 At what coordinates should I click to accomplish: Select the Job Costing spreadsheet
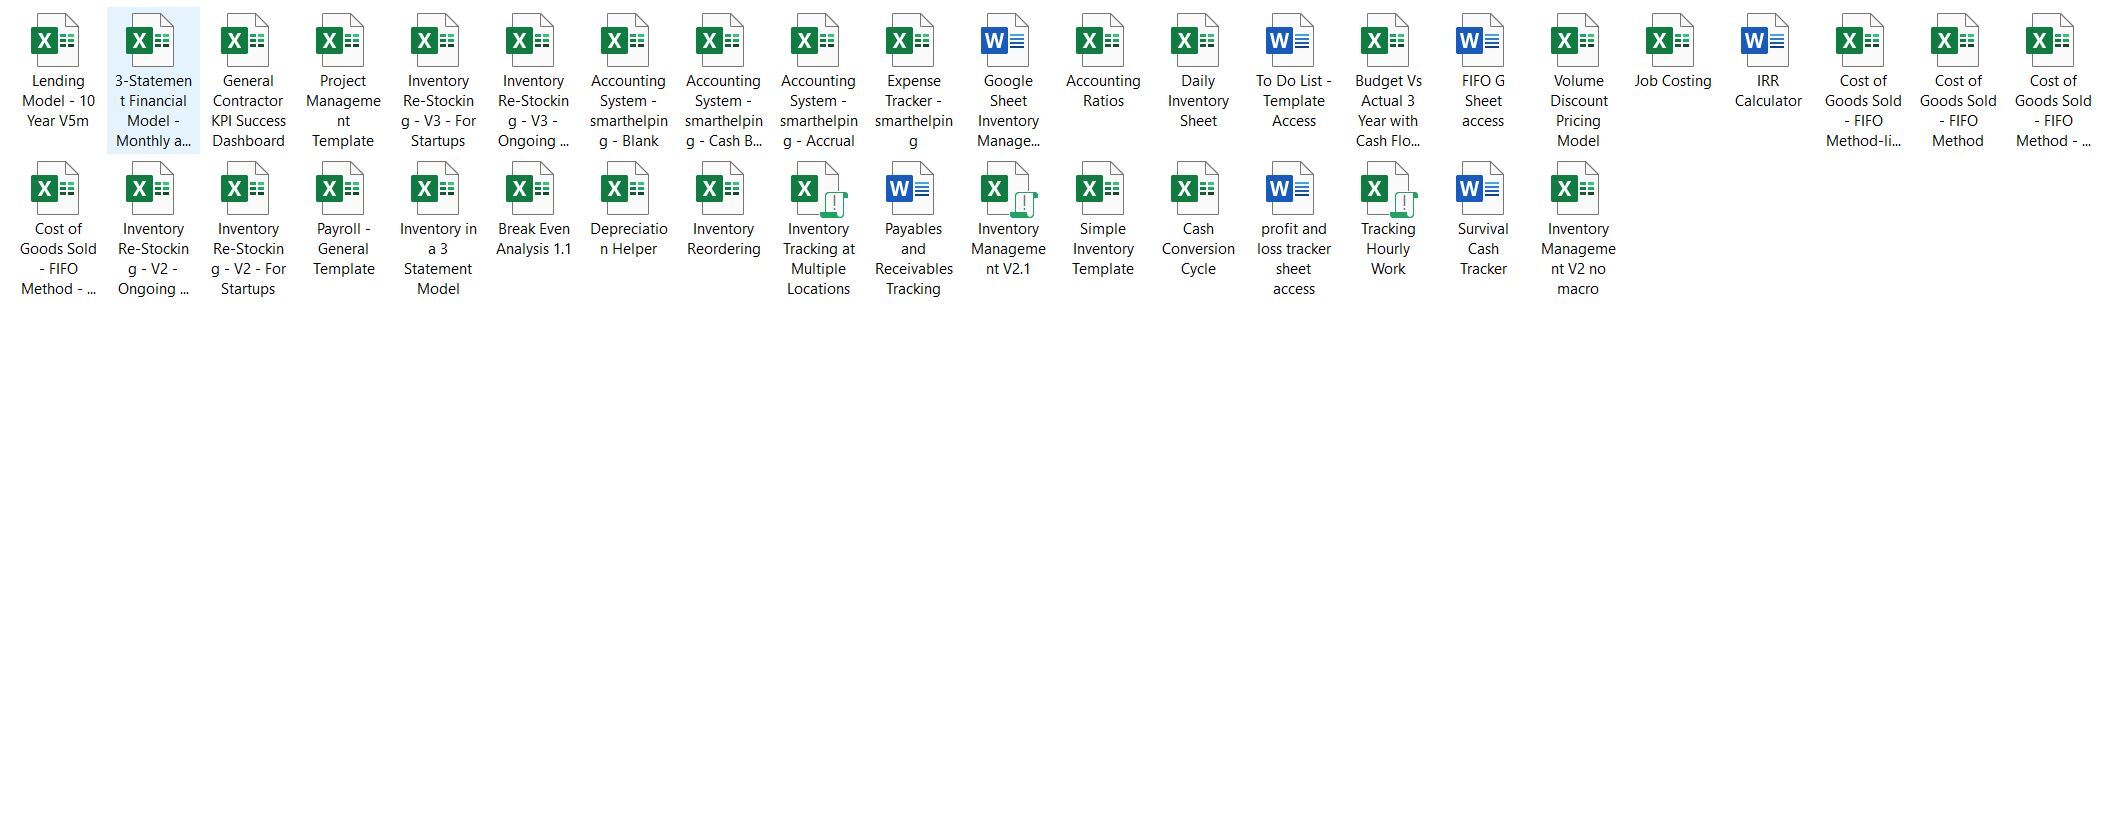click(x=1672, y=41)
